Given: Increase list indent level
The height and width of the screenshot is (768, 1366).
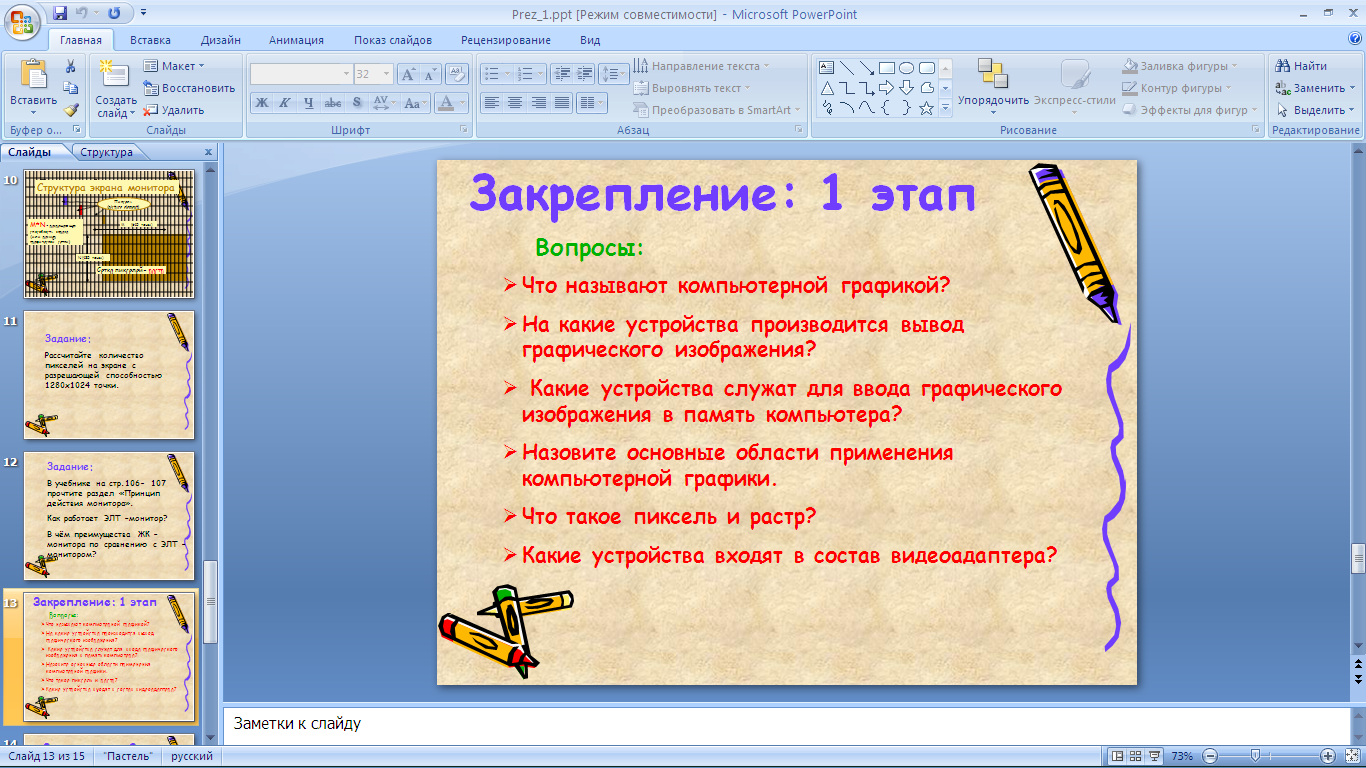Looking at the screenshot, I should (x=583, y=74).
